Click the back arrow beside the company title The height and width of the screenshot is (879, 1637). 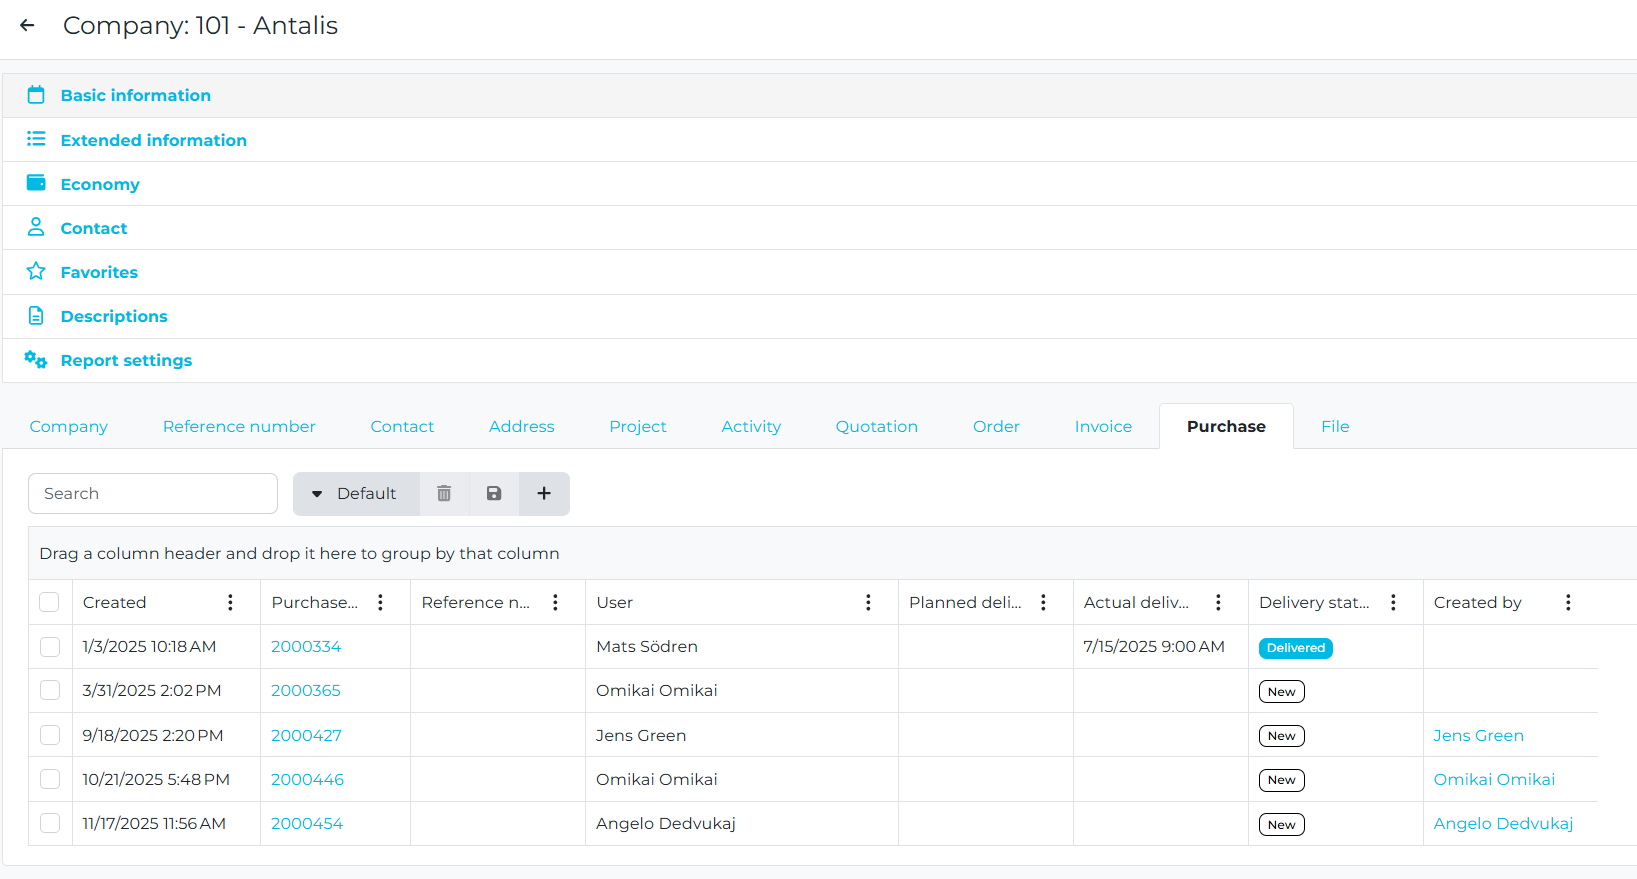(x=27, y=25)
